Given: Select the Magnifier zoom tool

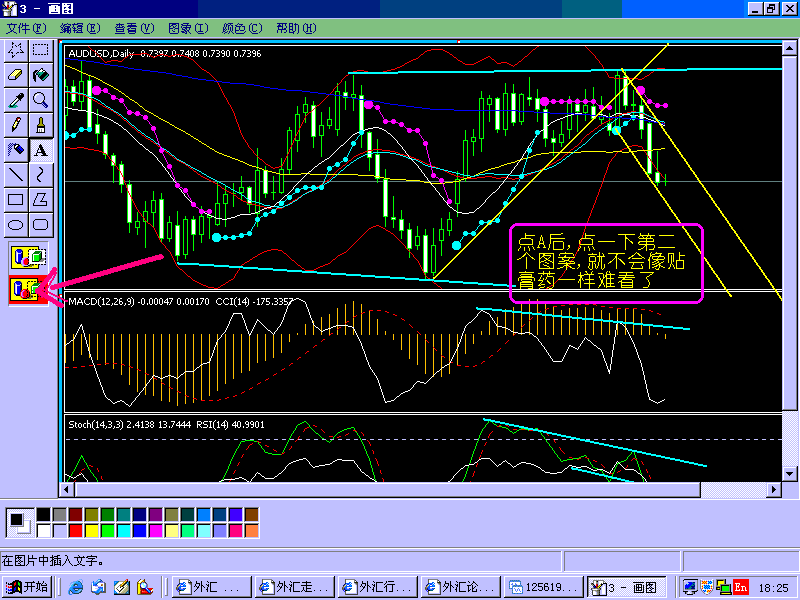Looking at the screenshot, I should tap(41, 99).
